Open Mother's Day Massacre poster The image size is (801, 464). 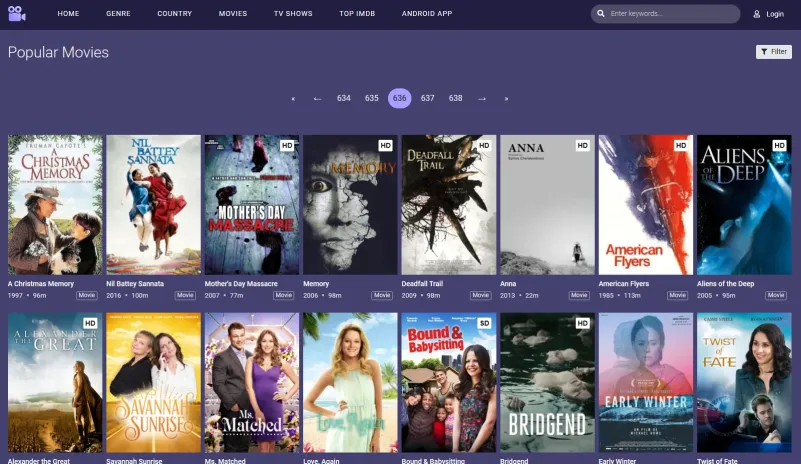(252, 205)
